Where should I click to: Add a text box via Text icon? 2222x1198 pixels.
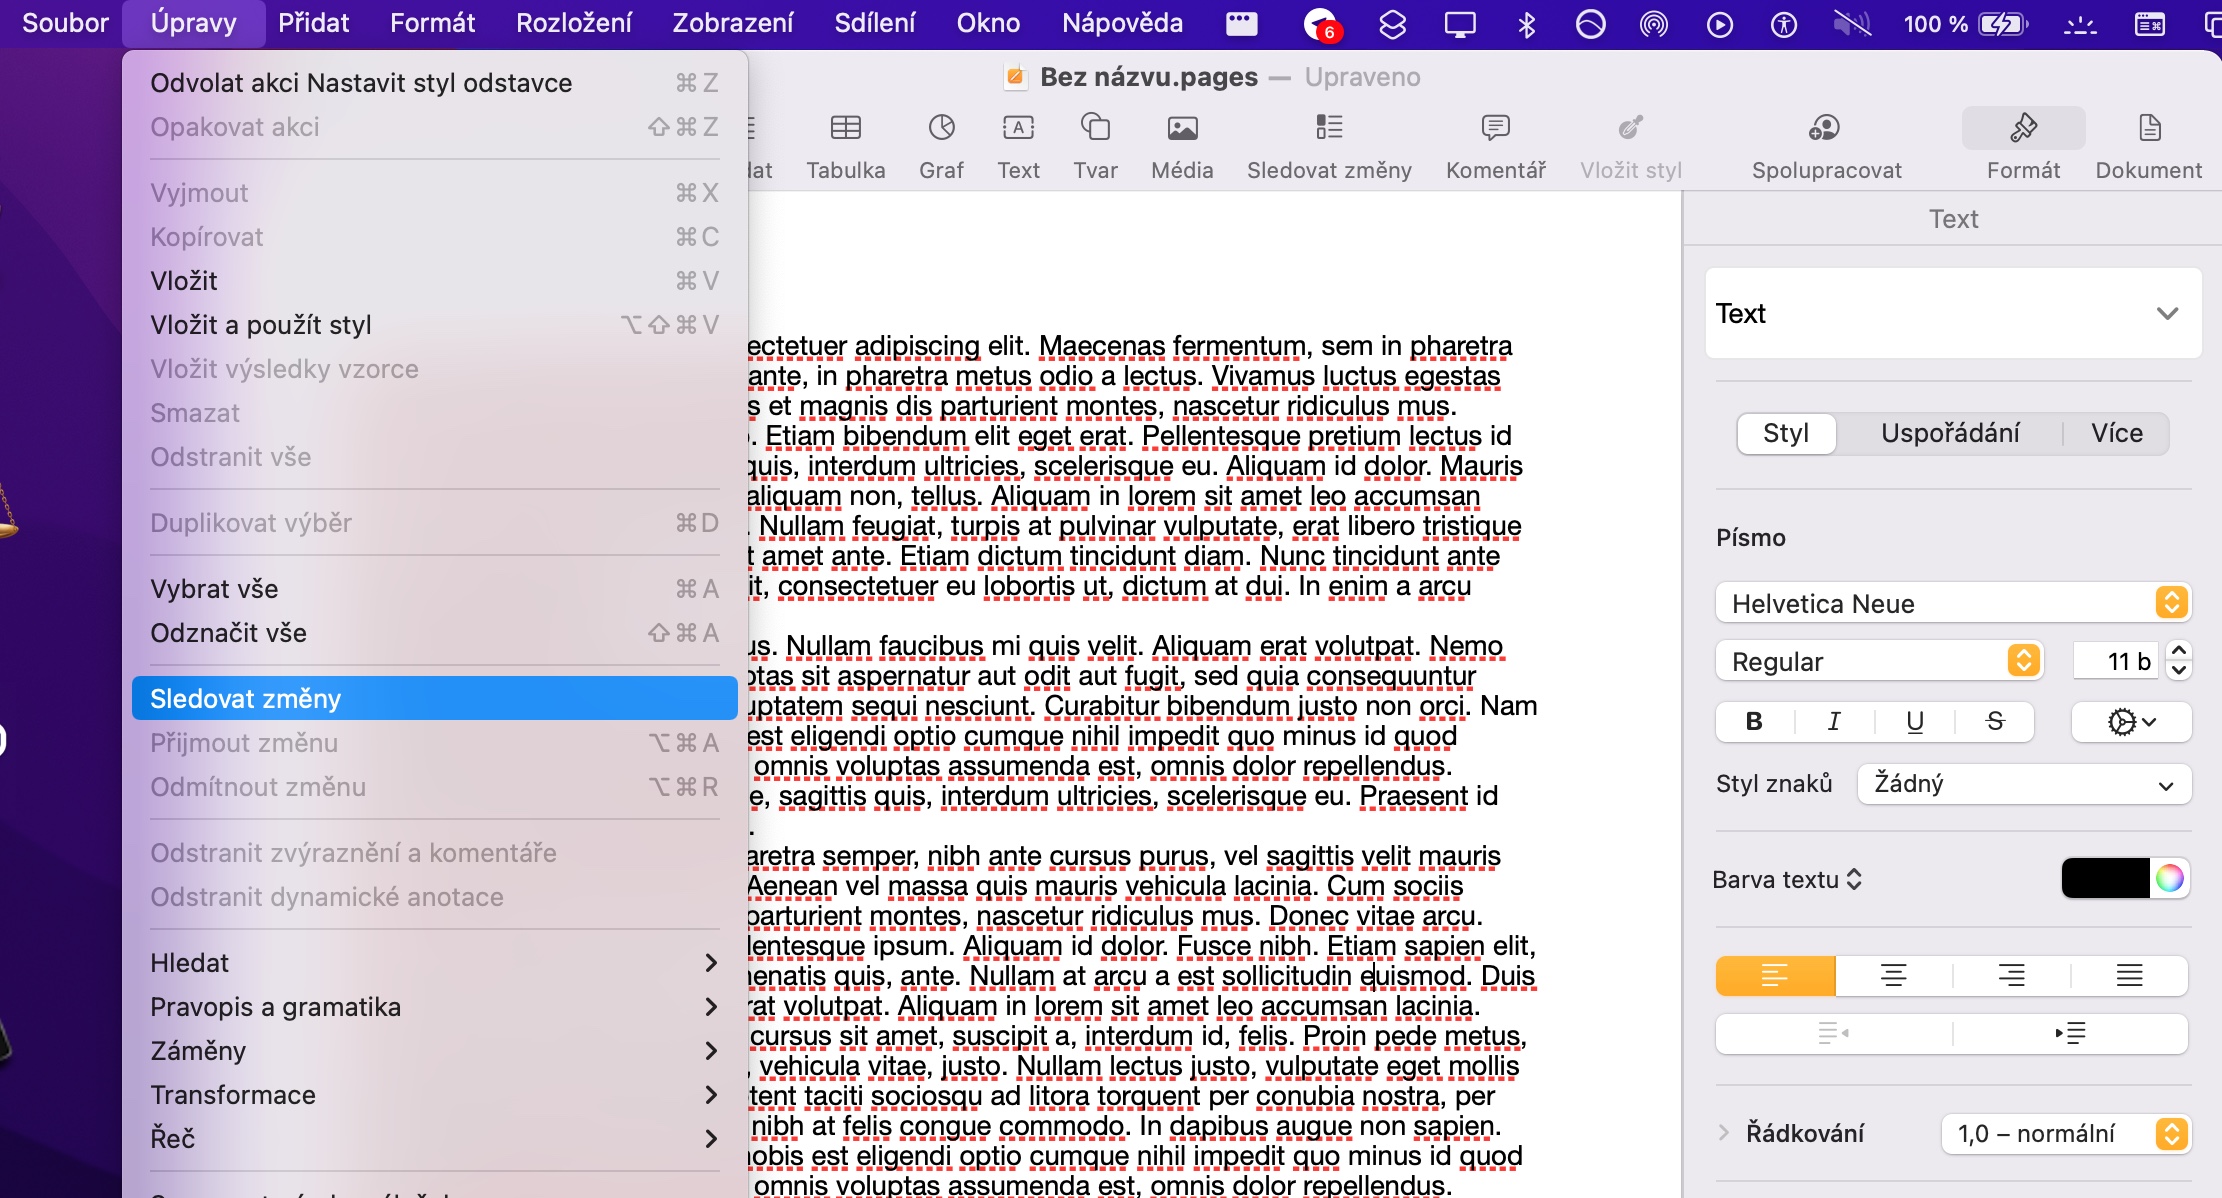pyautogui.click(x=1018, y=128)
